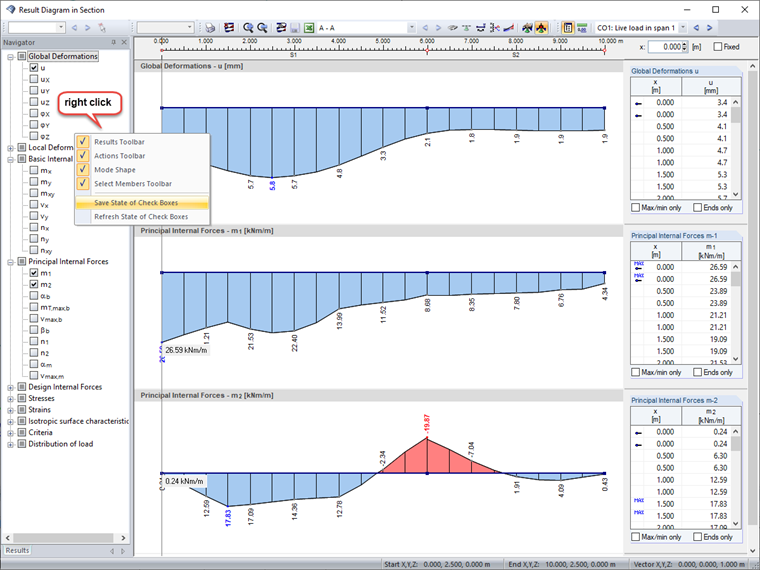Click the red-blue diagram icon right of Print
This screenshot has width=760, height=570.
(x=229, y=28)
